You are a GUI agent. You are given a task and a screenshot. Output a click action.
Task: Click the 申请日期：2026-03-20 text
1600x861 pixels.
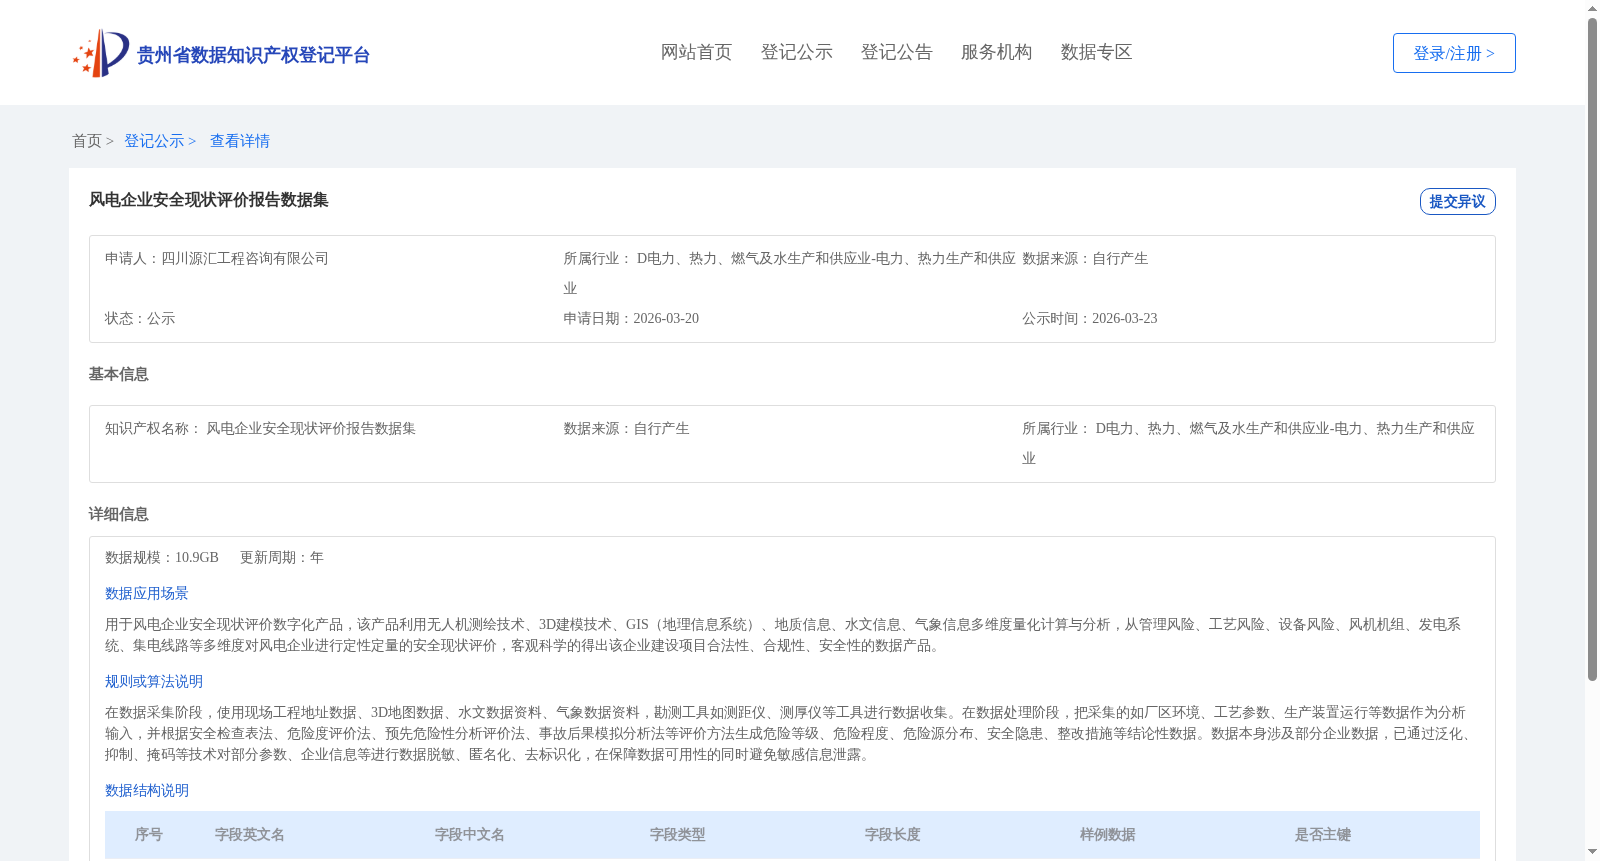(x=631, y=318)
